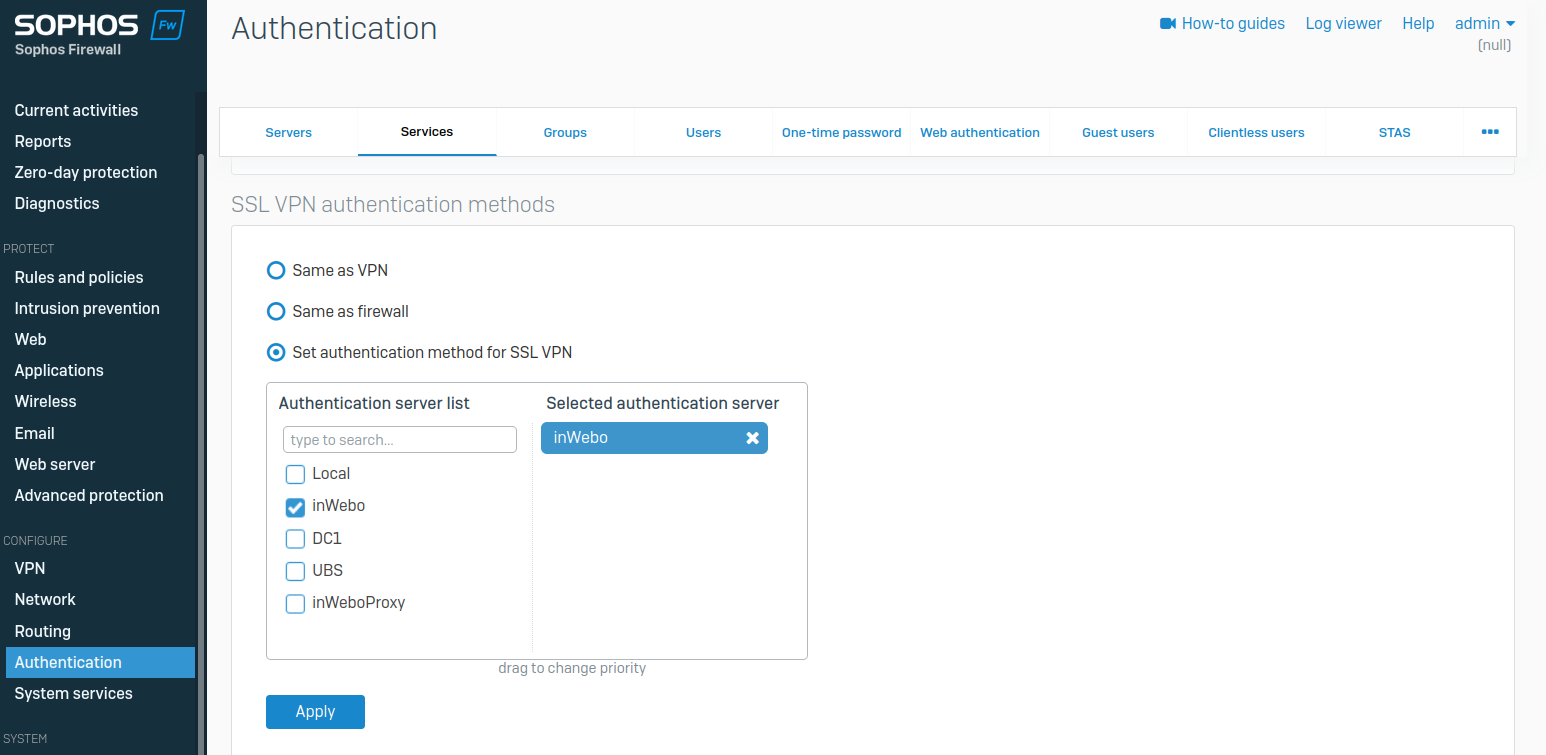Uncheck the inWebo server in the list
Image resolution: width=1546 pixels, height=755 pixels.
click(x=295, y=506)
